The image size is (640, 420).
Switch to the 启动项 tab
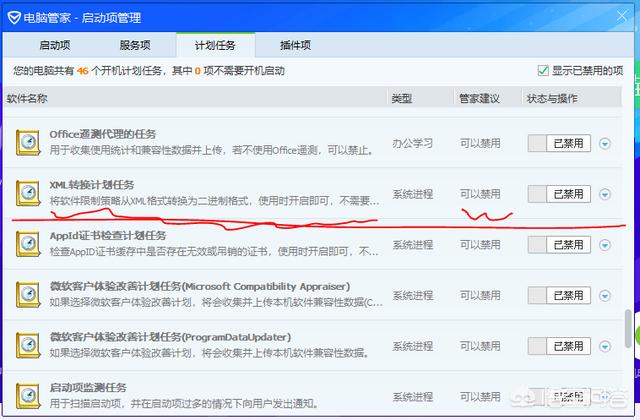(54, 45)
